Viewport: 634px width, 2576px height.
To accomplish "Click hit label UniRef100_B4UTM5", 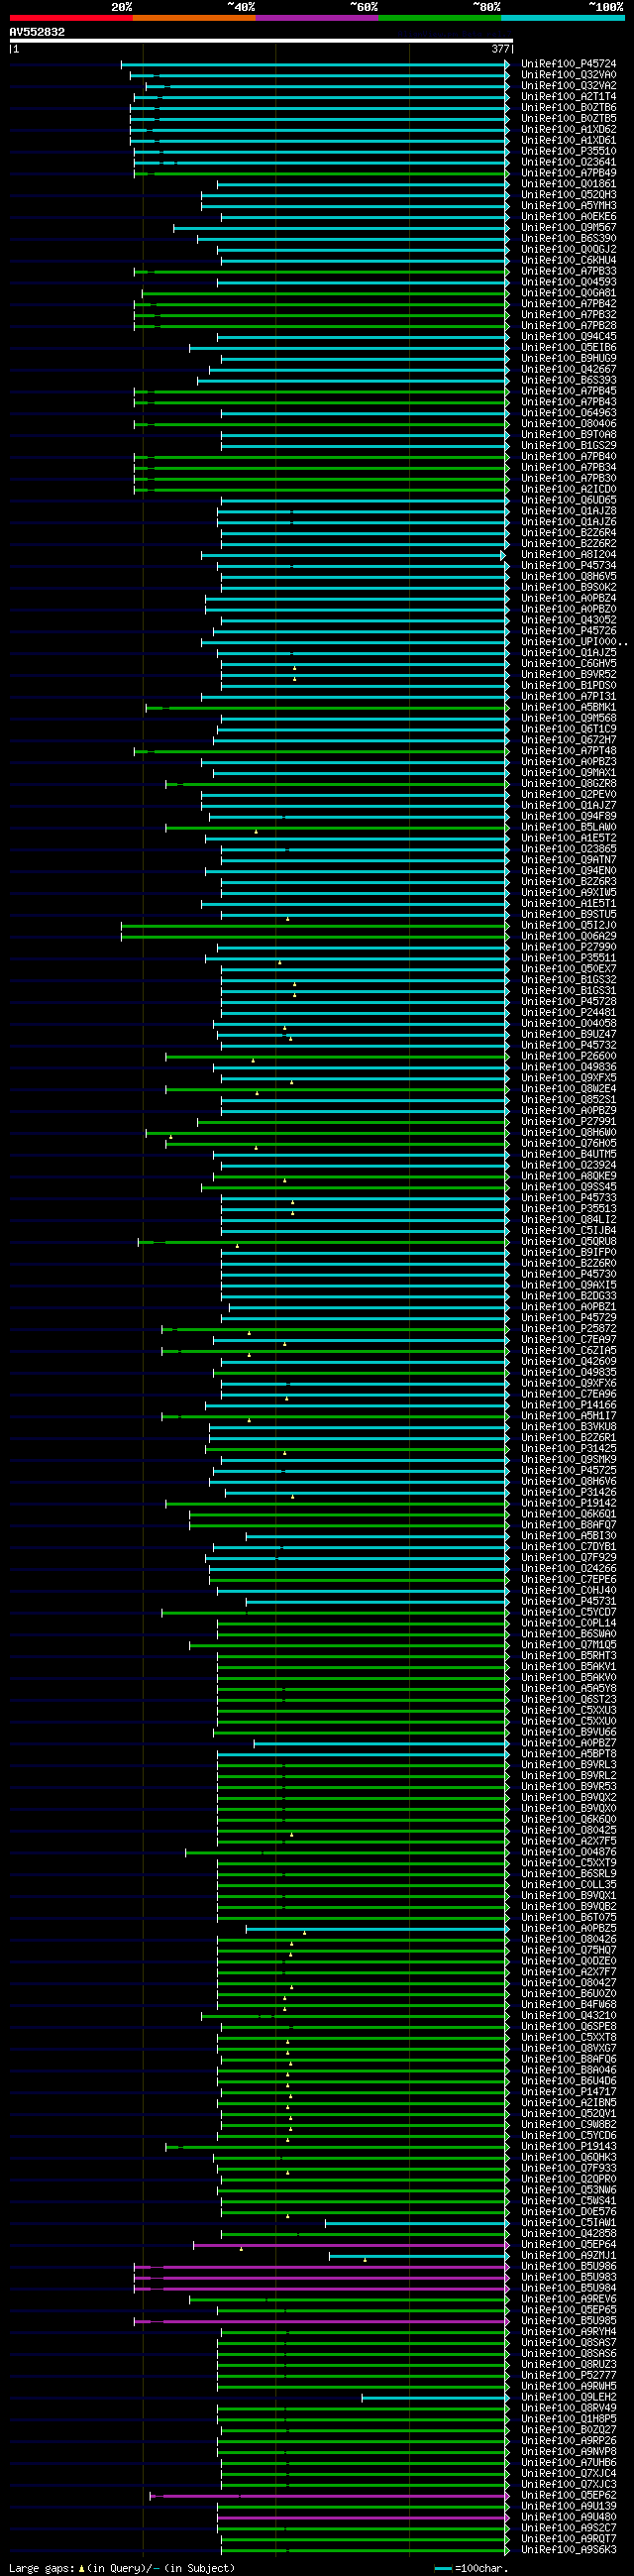I will 569,1154.
